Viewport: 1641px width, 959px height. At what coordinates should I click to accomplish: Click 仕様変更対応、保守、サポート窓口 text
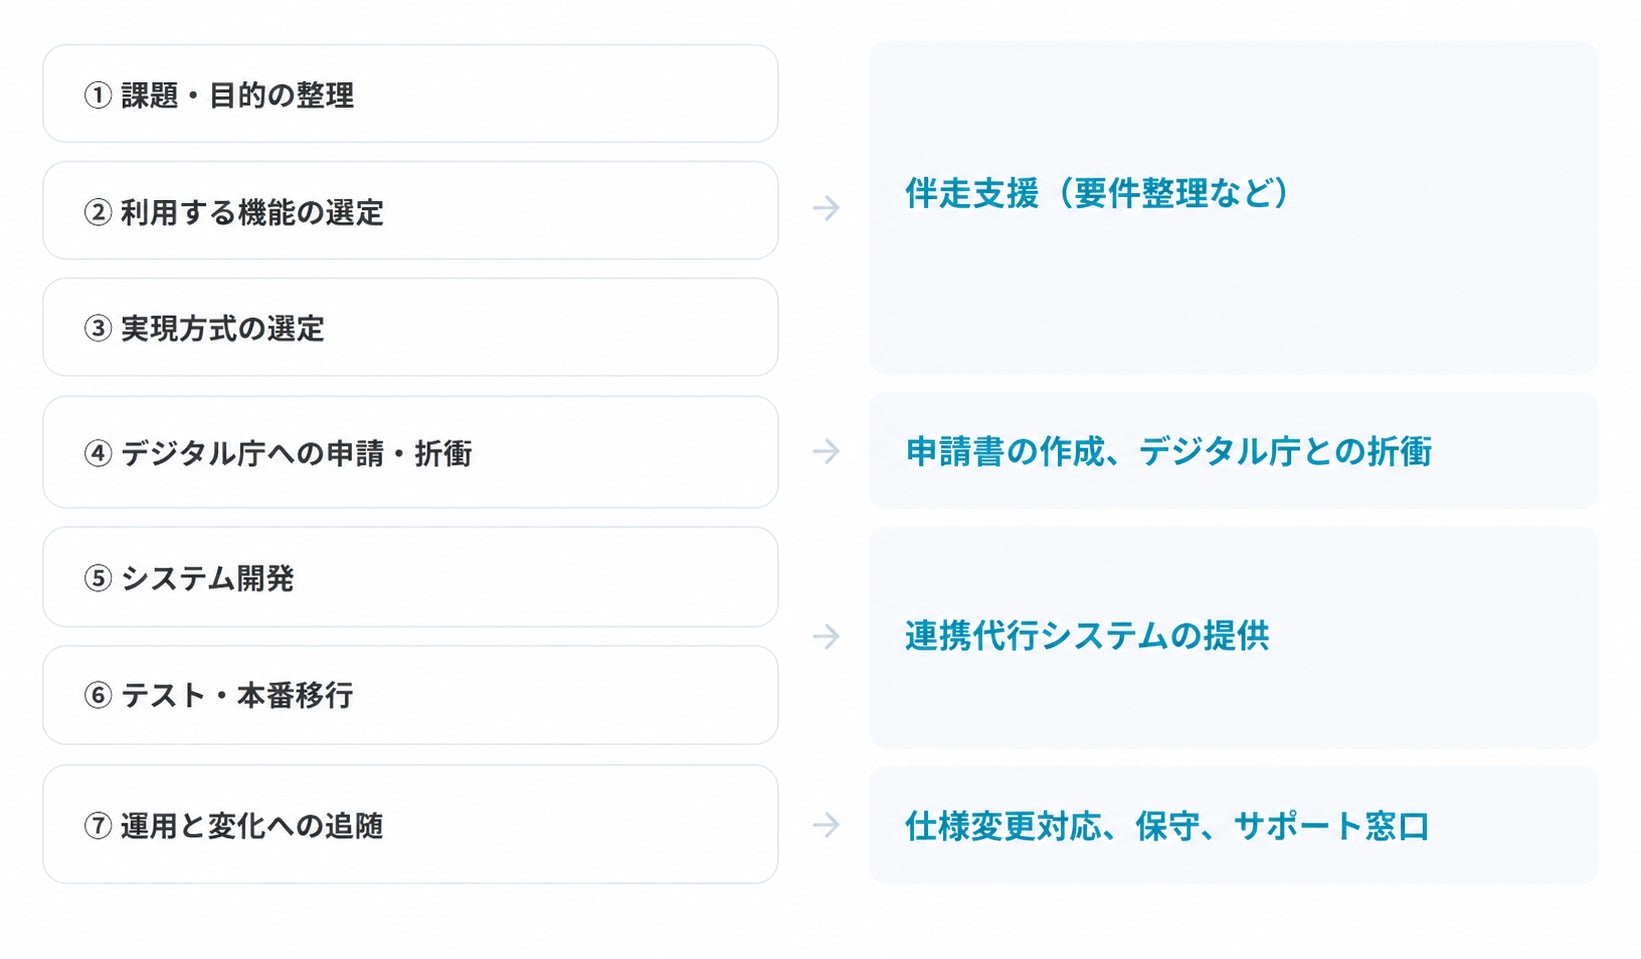pyautogui.click(x=1167, y=826)
